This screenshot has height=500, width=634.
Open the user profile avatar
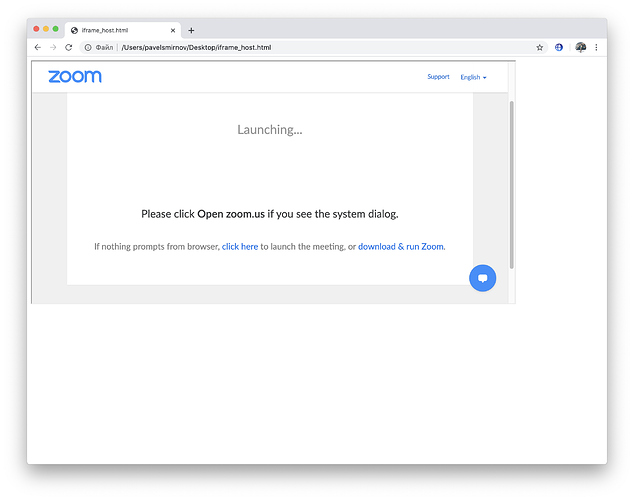[x=581, y=47]
